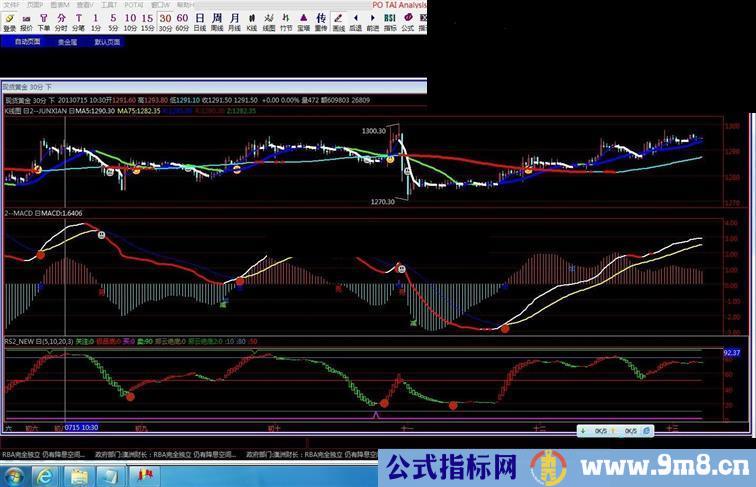Viewport: 756px width, 487px height.
Task: Toggle the 日线 daily chart period
Action: coord(199,21)
